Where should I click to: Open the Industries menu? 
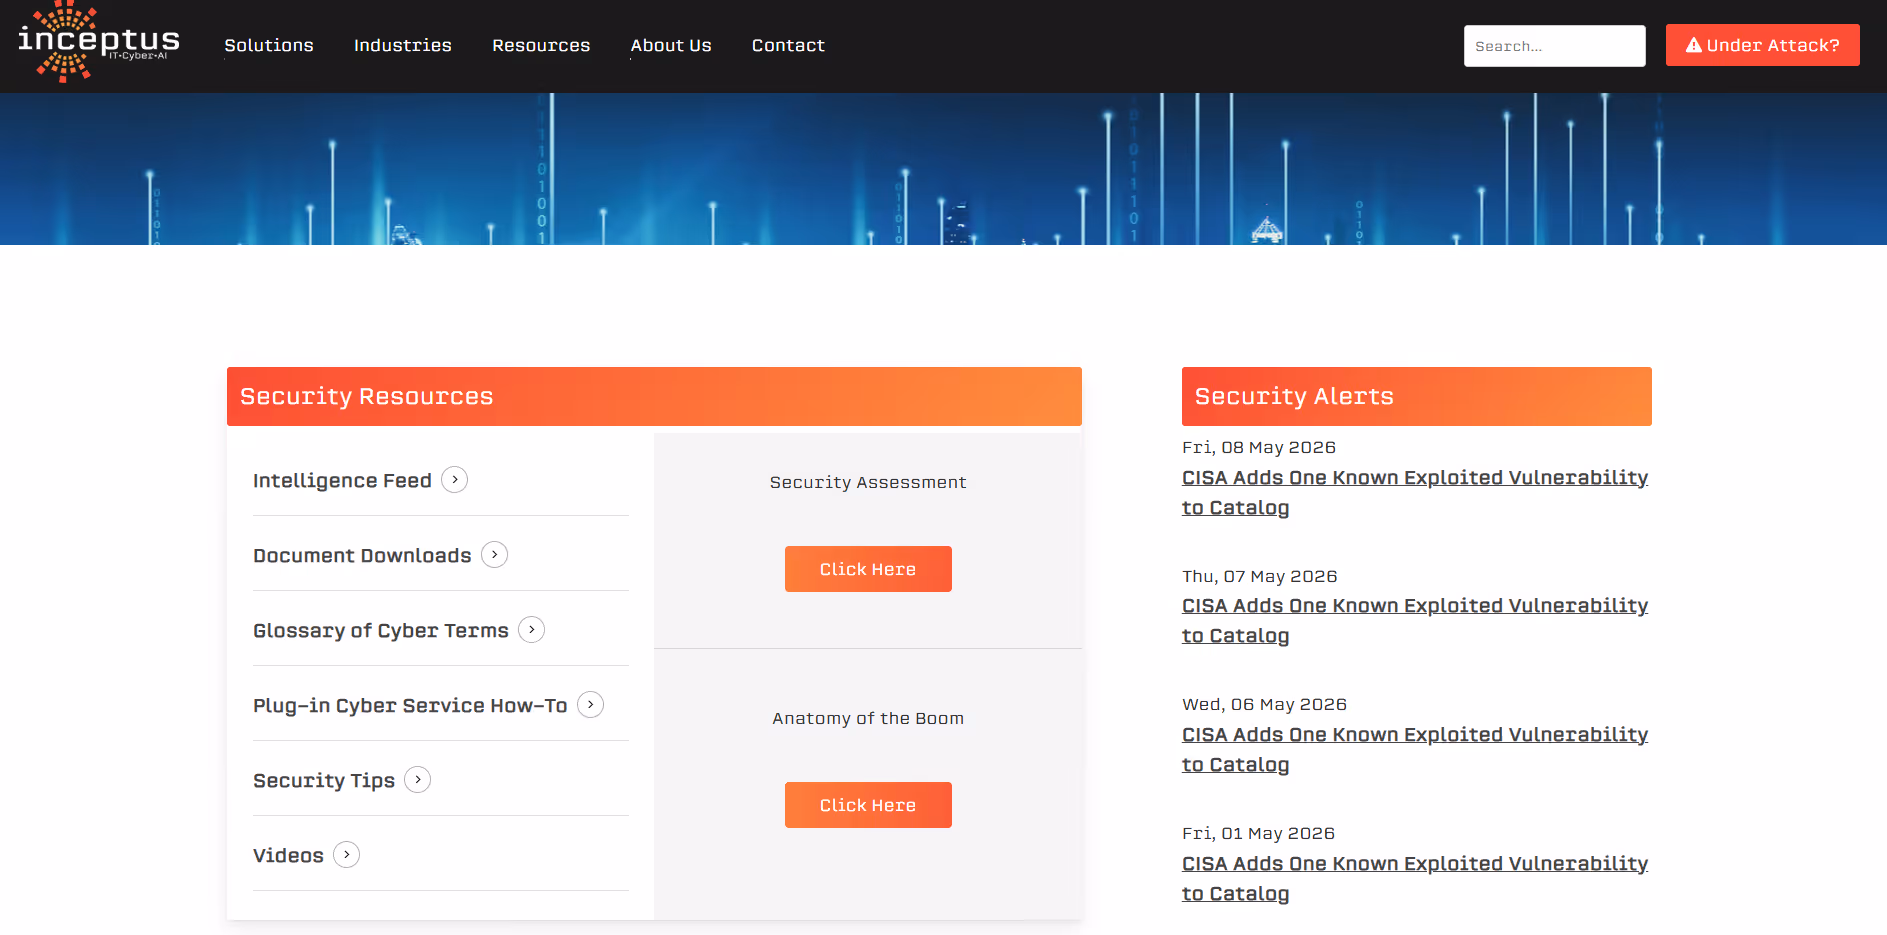point(403,46)
